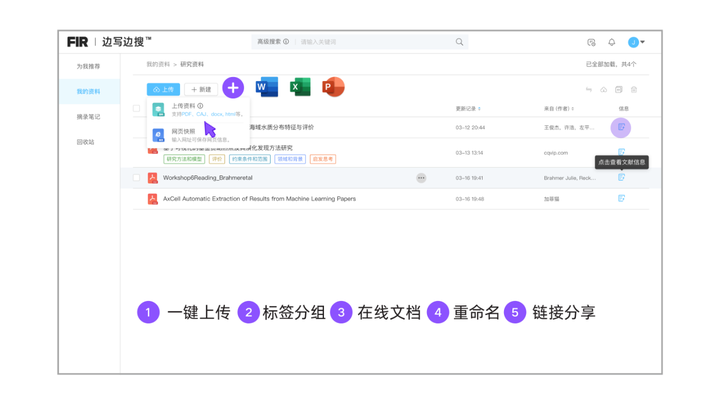The image size is (720, 405).
Task: View document info for the cqvip.com row
Action: click(x=621, y=152)
